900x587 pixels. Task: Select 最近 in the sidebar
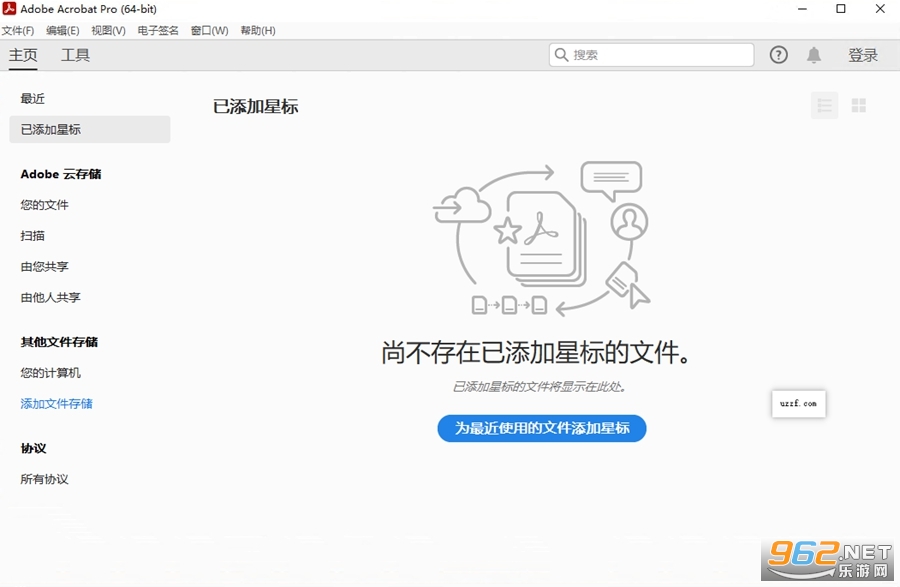pos(33,99)
